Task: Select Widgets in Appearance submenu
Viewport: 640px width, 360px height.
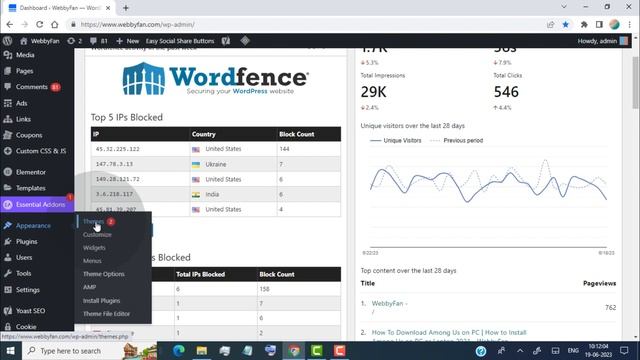Action: pyautogui.click(x=94, y=248)
